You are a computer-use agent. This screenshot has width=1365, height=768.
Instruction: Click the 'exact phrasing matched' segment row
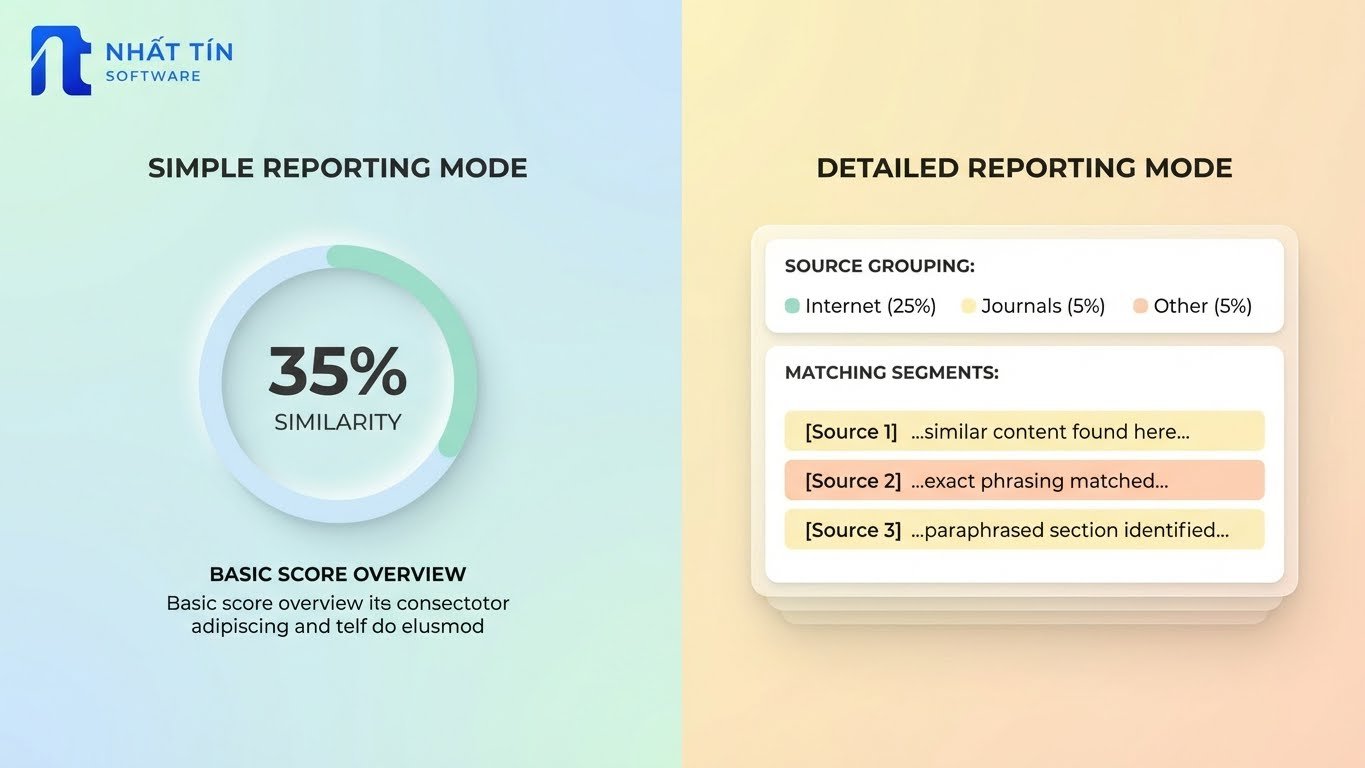click(1024, 480)
